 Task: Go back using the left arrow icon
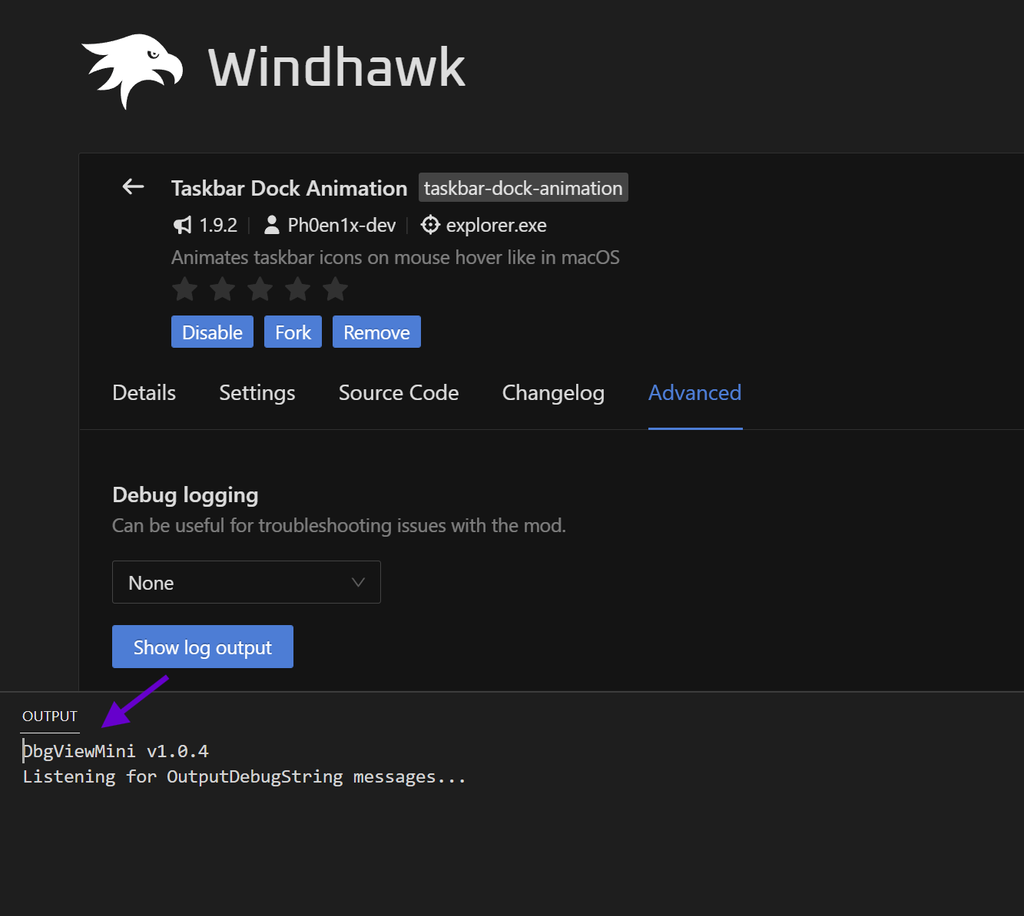[x=133, y=187]
